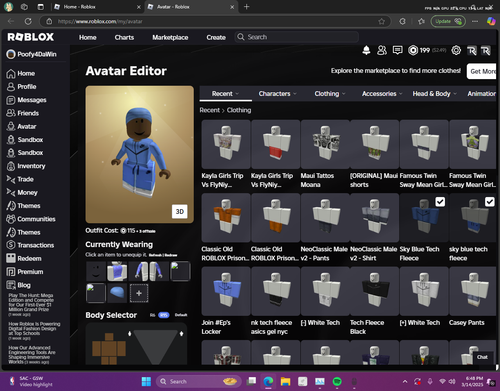This screenshot has width=500, height=391.
Task: Unequip the smiley face item
Action: pyautogui.click(x=96, y=271)
